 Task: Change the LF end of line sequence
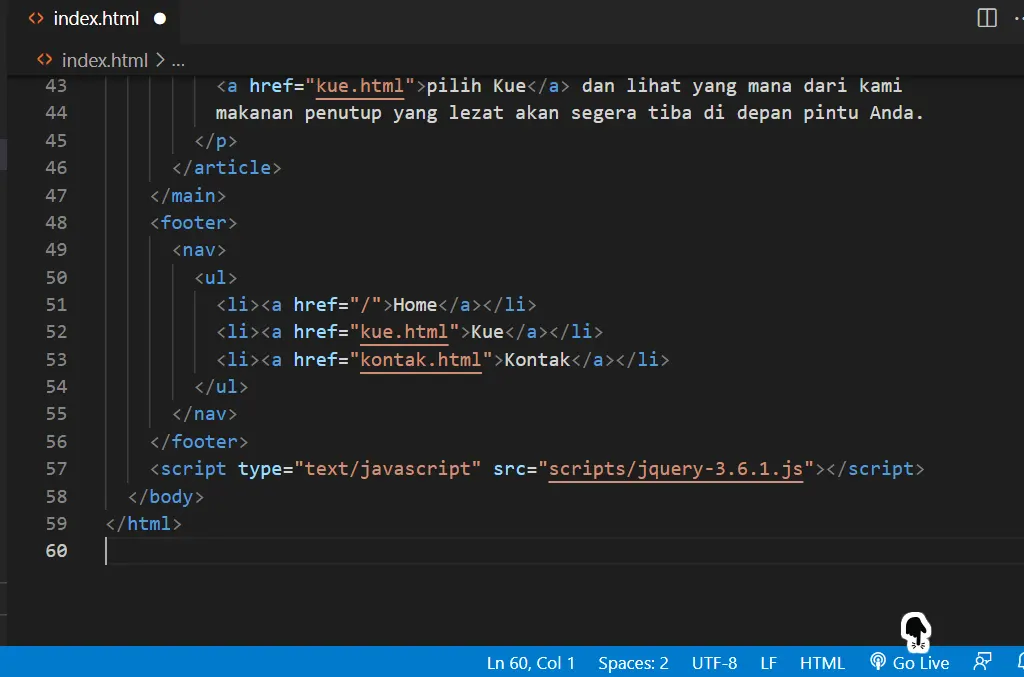(x=769, y=663)
